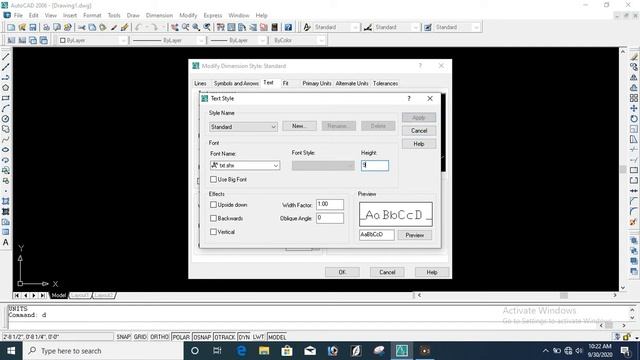Screen dimensions: 640x360
Task: Click the Windows Start button
Action: click(11, 351)
